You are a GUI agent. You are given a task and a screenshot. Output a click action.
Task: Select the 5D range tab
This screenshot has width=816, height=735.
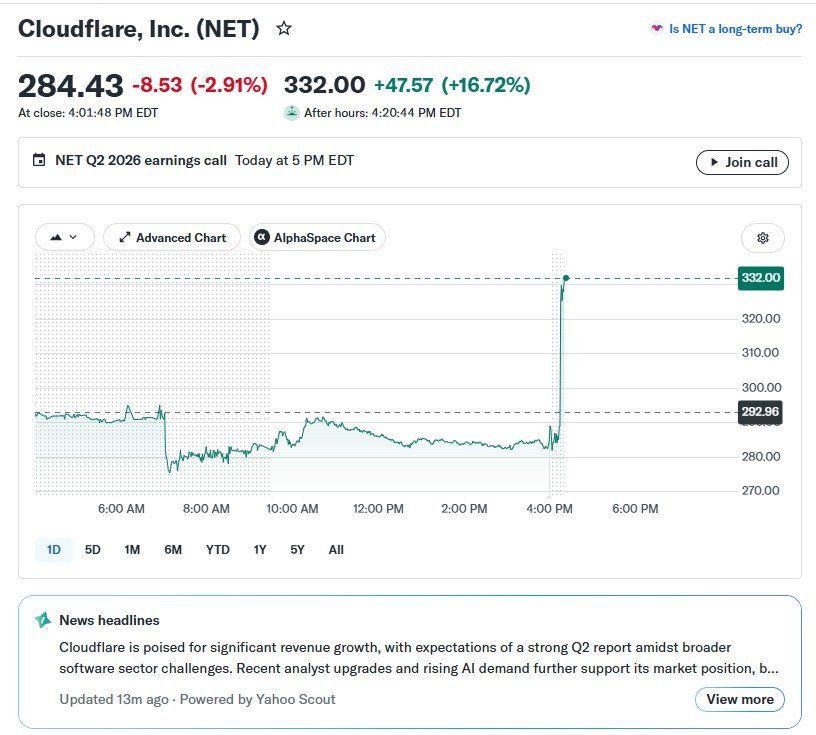coord(93,550)
